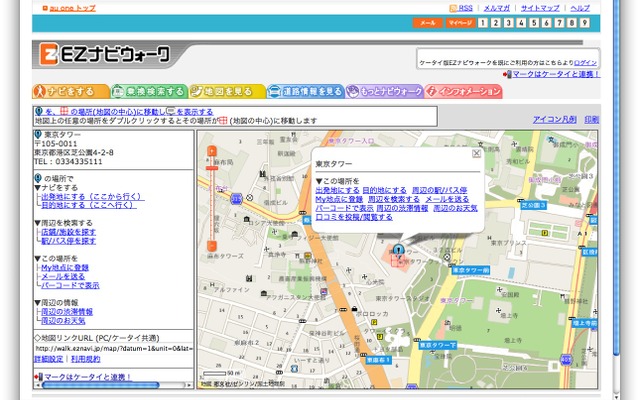Click the map link URL text field
640x400 pixels.
[x=113, y=349]
